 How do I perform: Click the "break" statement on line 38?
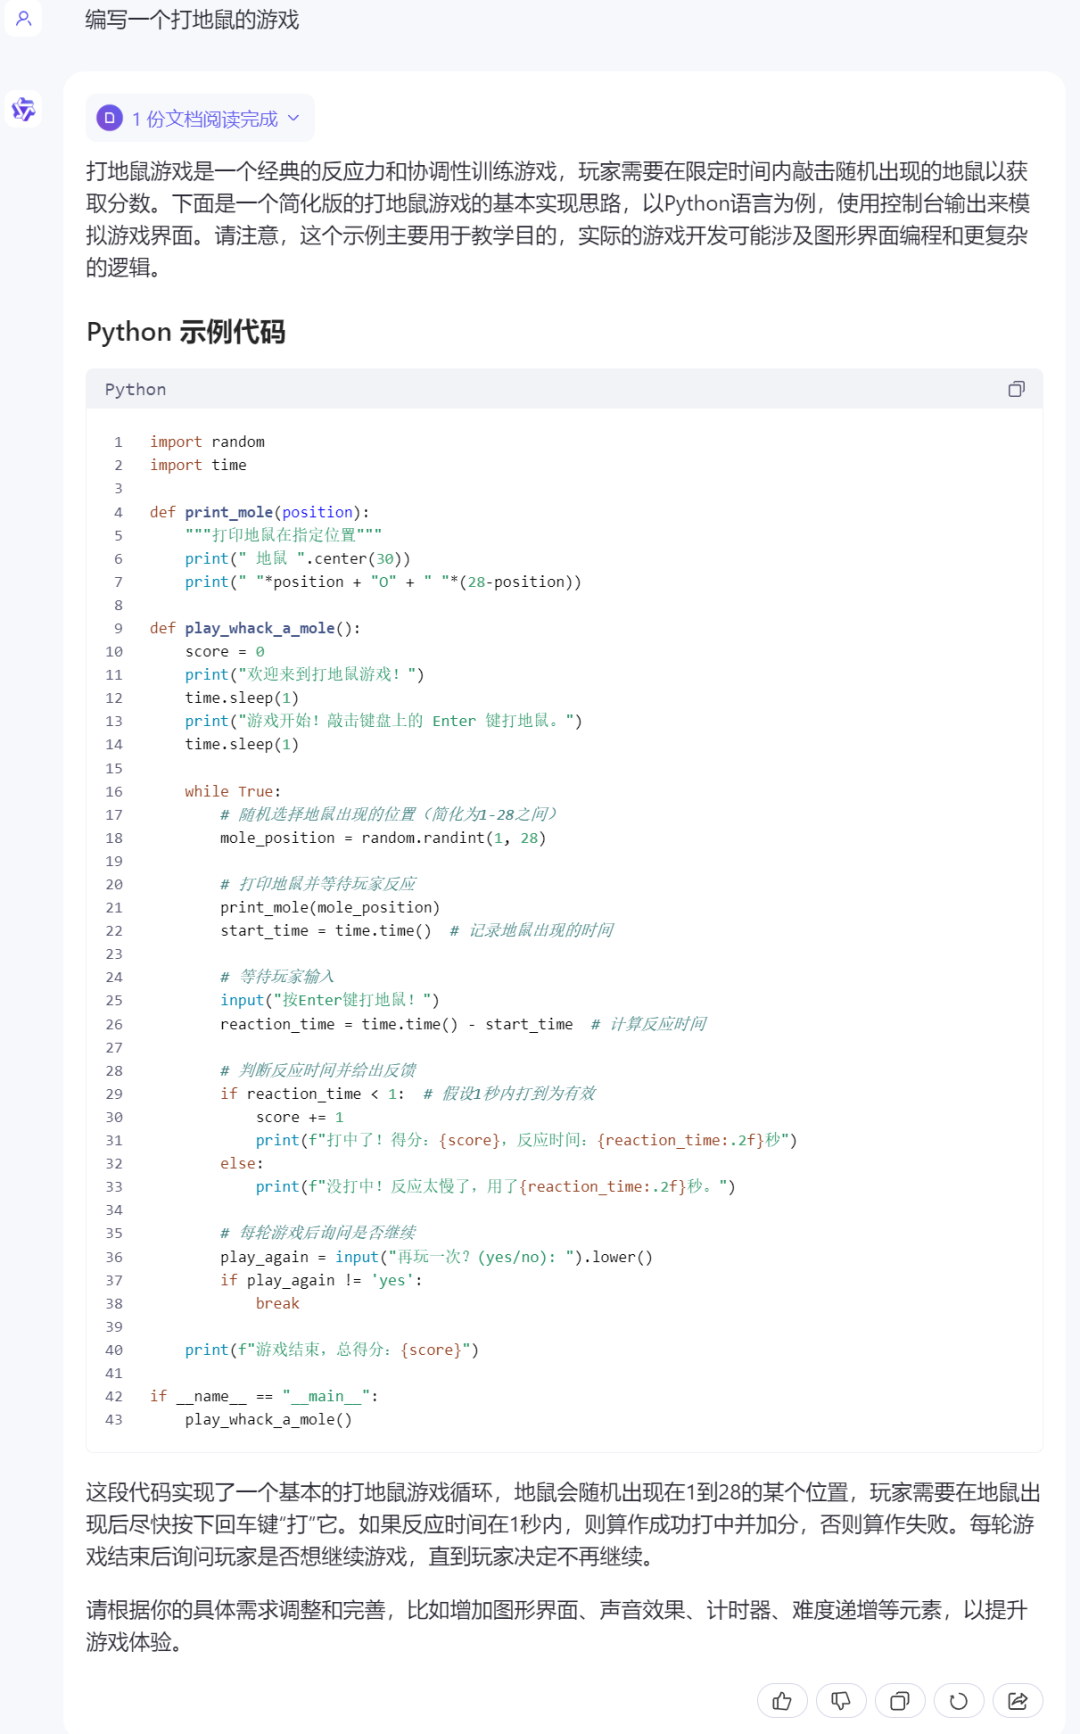tap(277, 1303)
